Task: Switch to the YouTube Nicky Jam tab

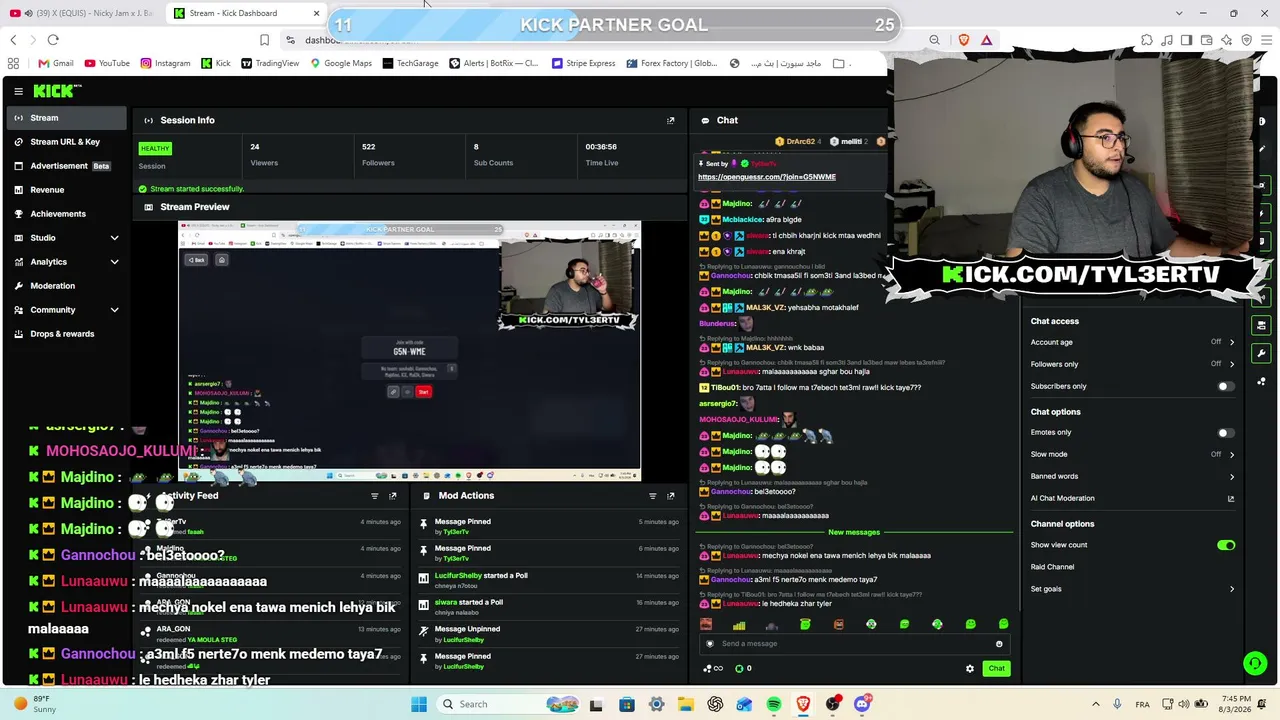Action: (x=82, y=13)
